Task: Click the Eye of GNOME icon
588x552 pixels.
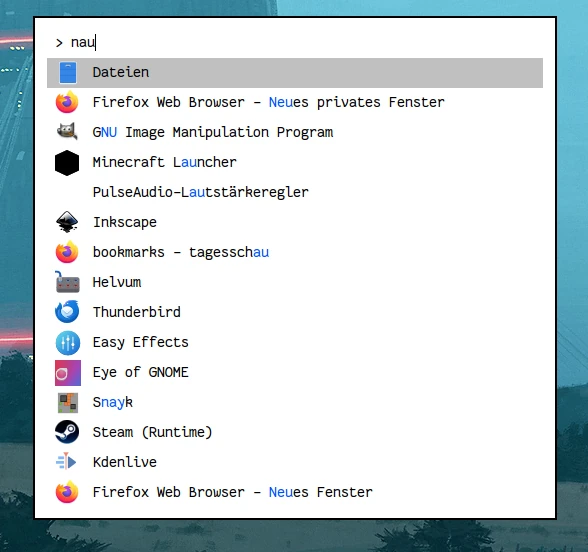Action: click(x=68, y=373)
